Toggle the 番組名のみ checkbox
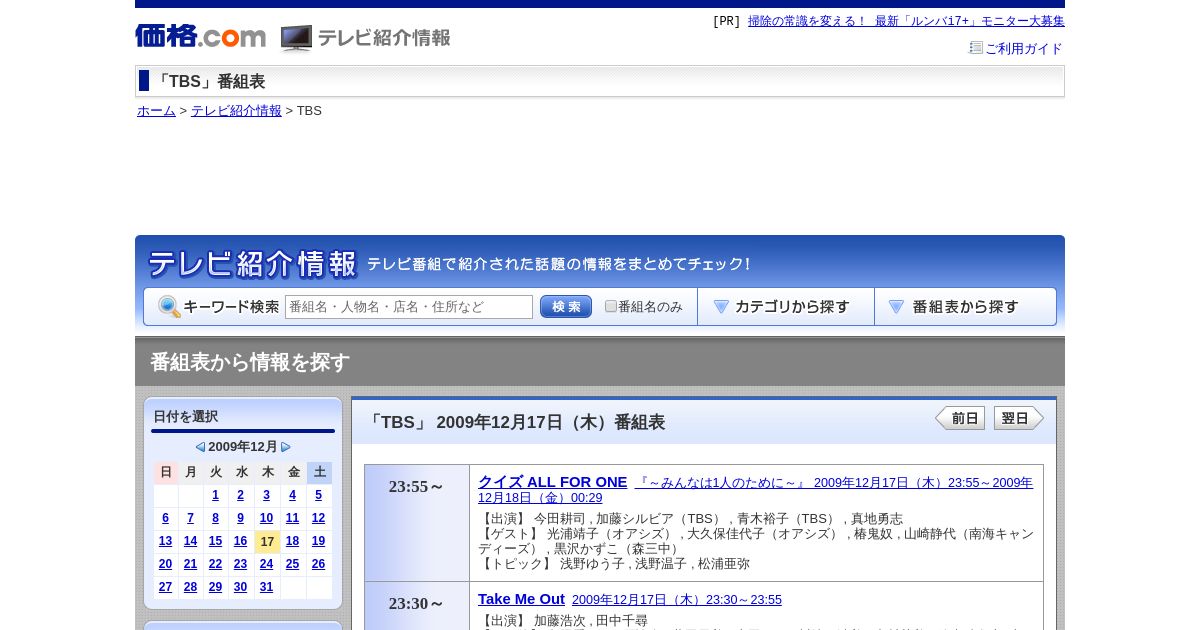Screen dimensions: 1200x630 pos(611,306)
